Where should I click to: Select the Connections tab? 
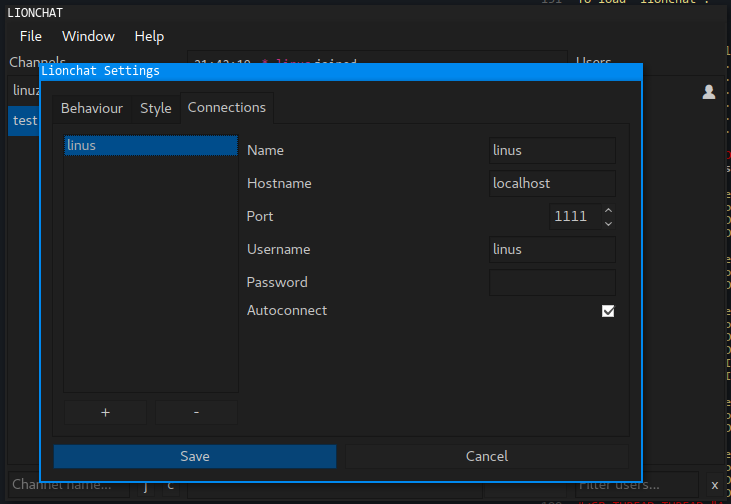227,108
